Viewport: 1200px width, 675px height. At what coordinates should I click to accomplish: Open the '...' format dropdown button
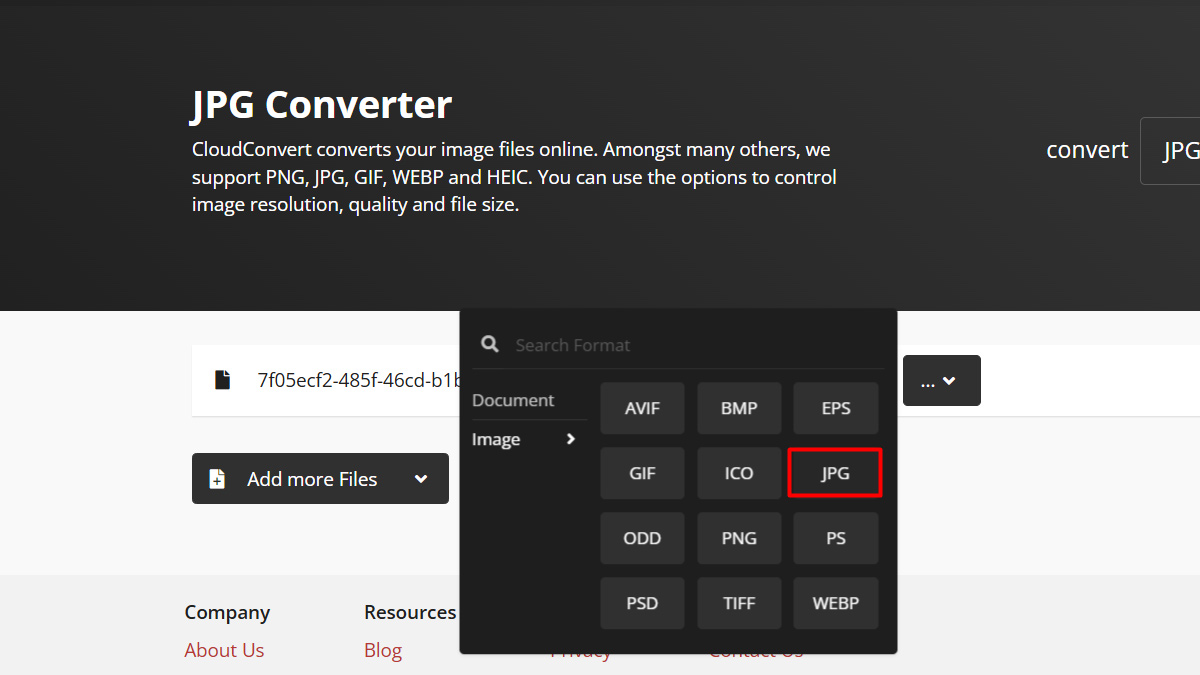click(x=941, y=380)
